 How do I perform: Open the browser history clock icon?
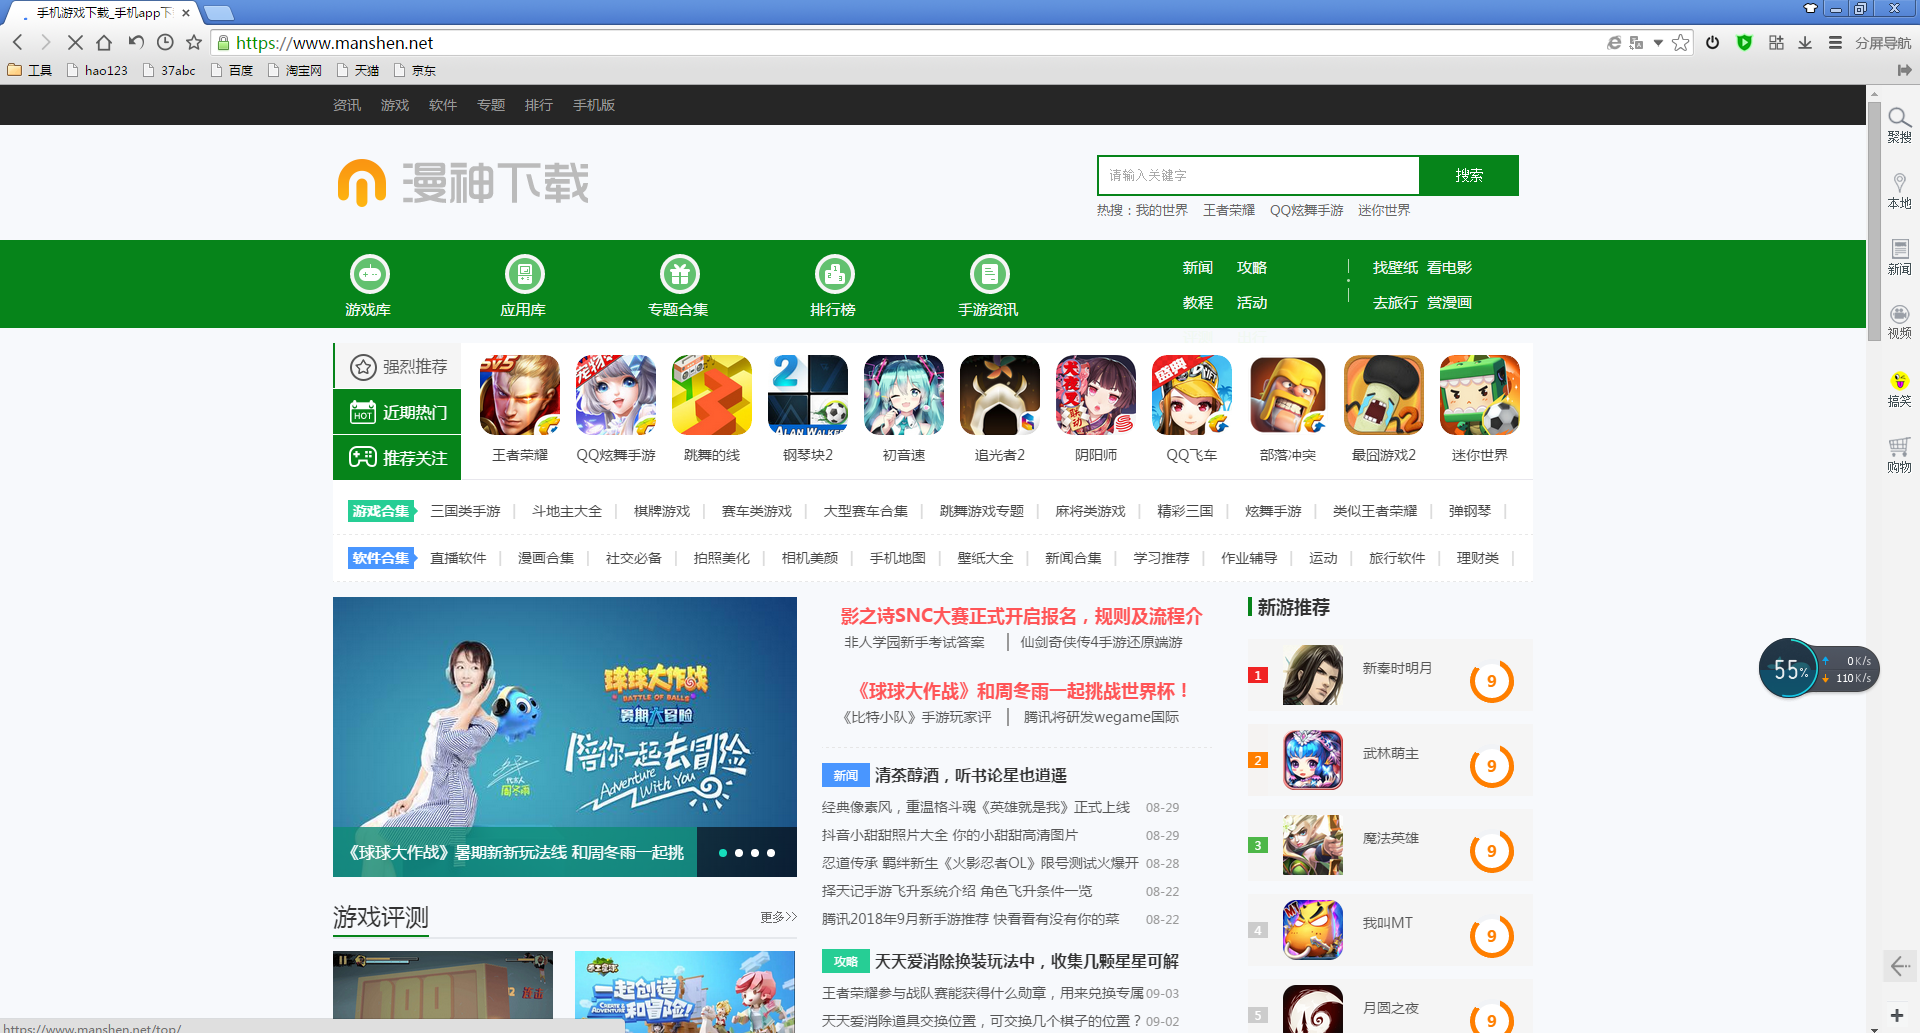(x=165, y=42)
